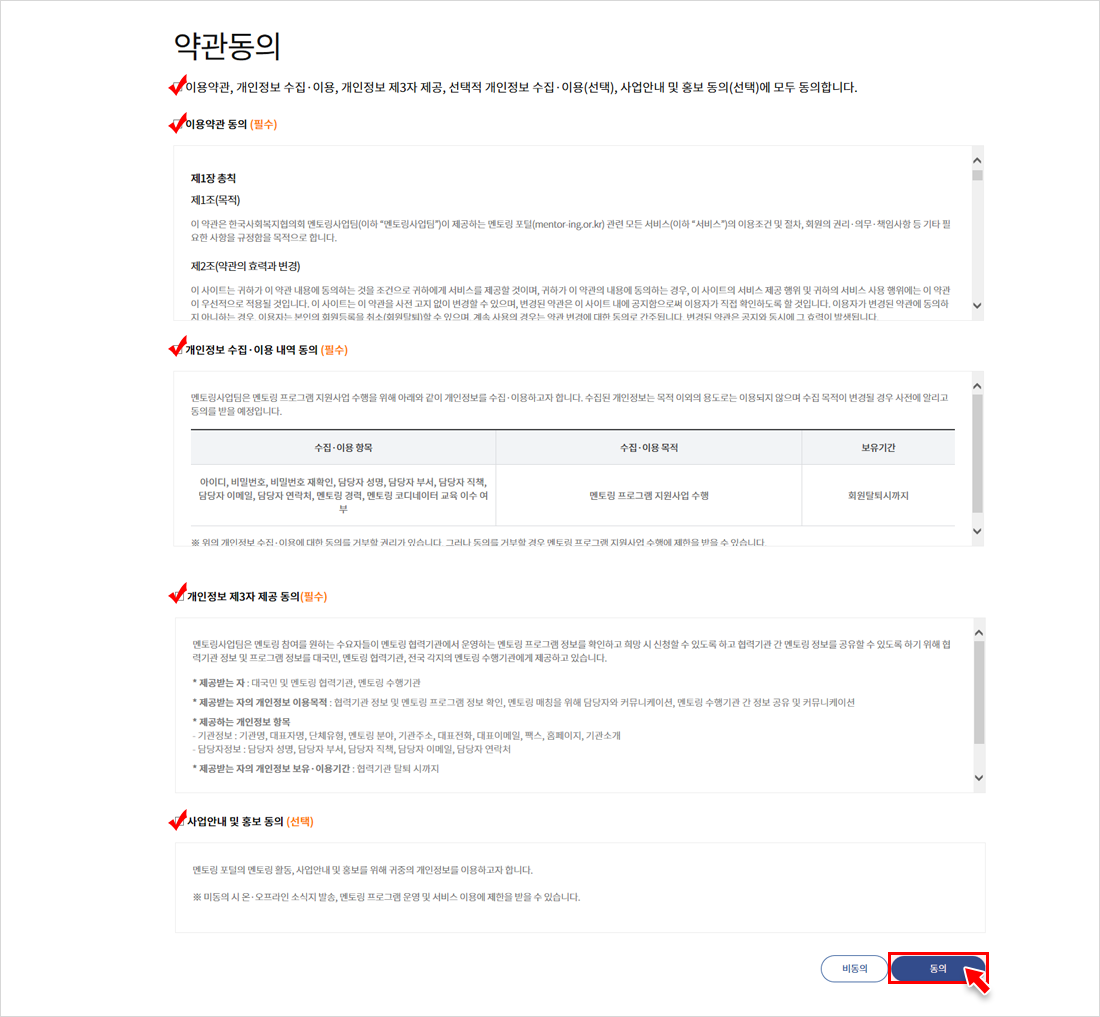This screenshot has height=1017, width=1100.
Task: Click the 비동의 disagree button
Action: coord(854,969)
